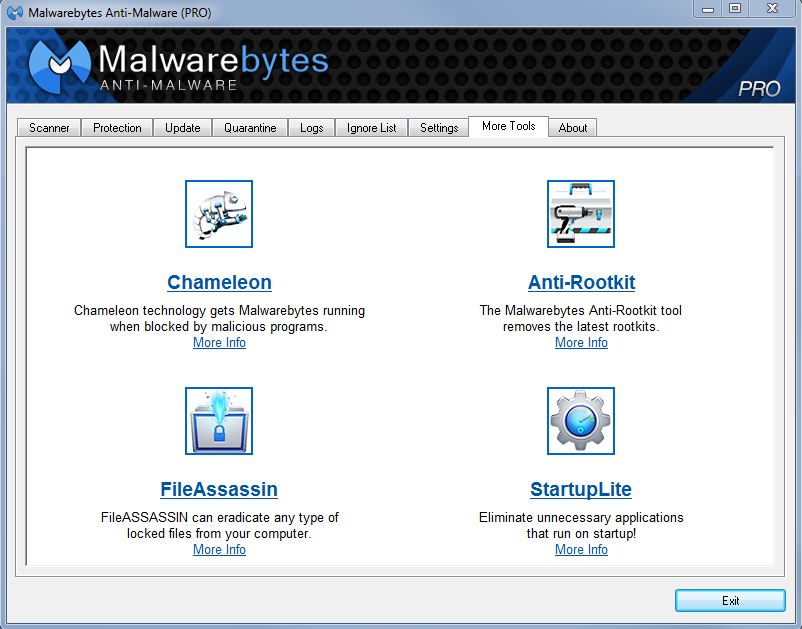This screenshot has width=802, height=629.
Task: Click More Info under Chameleon
Action: point(219,343)
